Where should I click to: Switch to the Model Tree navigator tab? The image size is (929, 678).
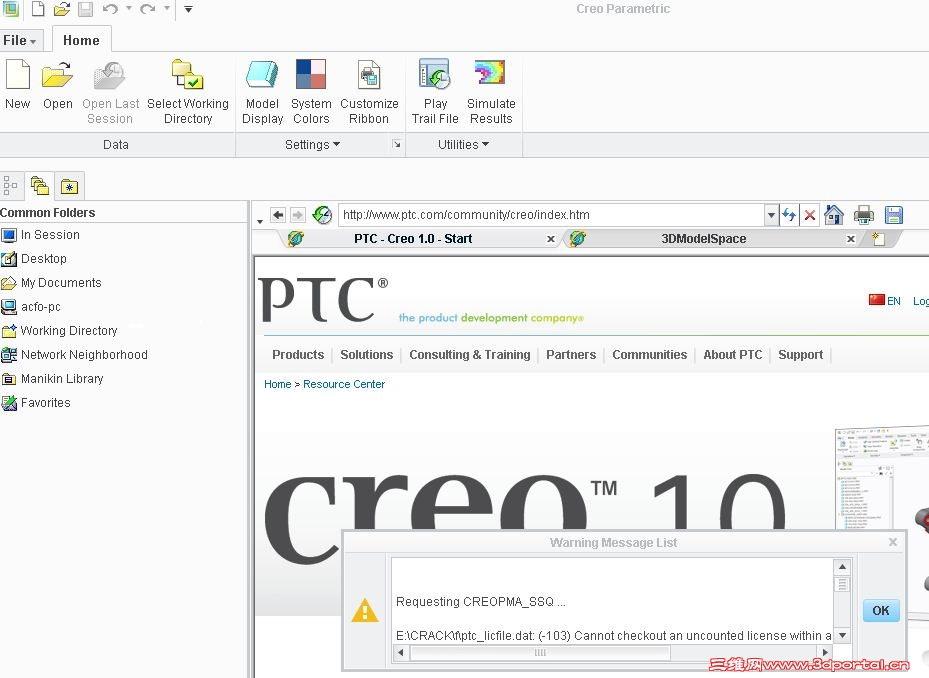coord(11,186)
